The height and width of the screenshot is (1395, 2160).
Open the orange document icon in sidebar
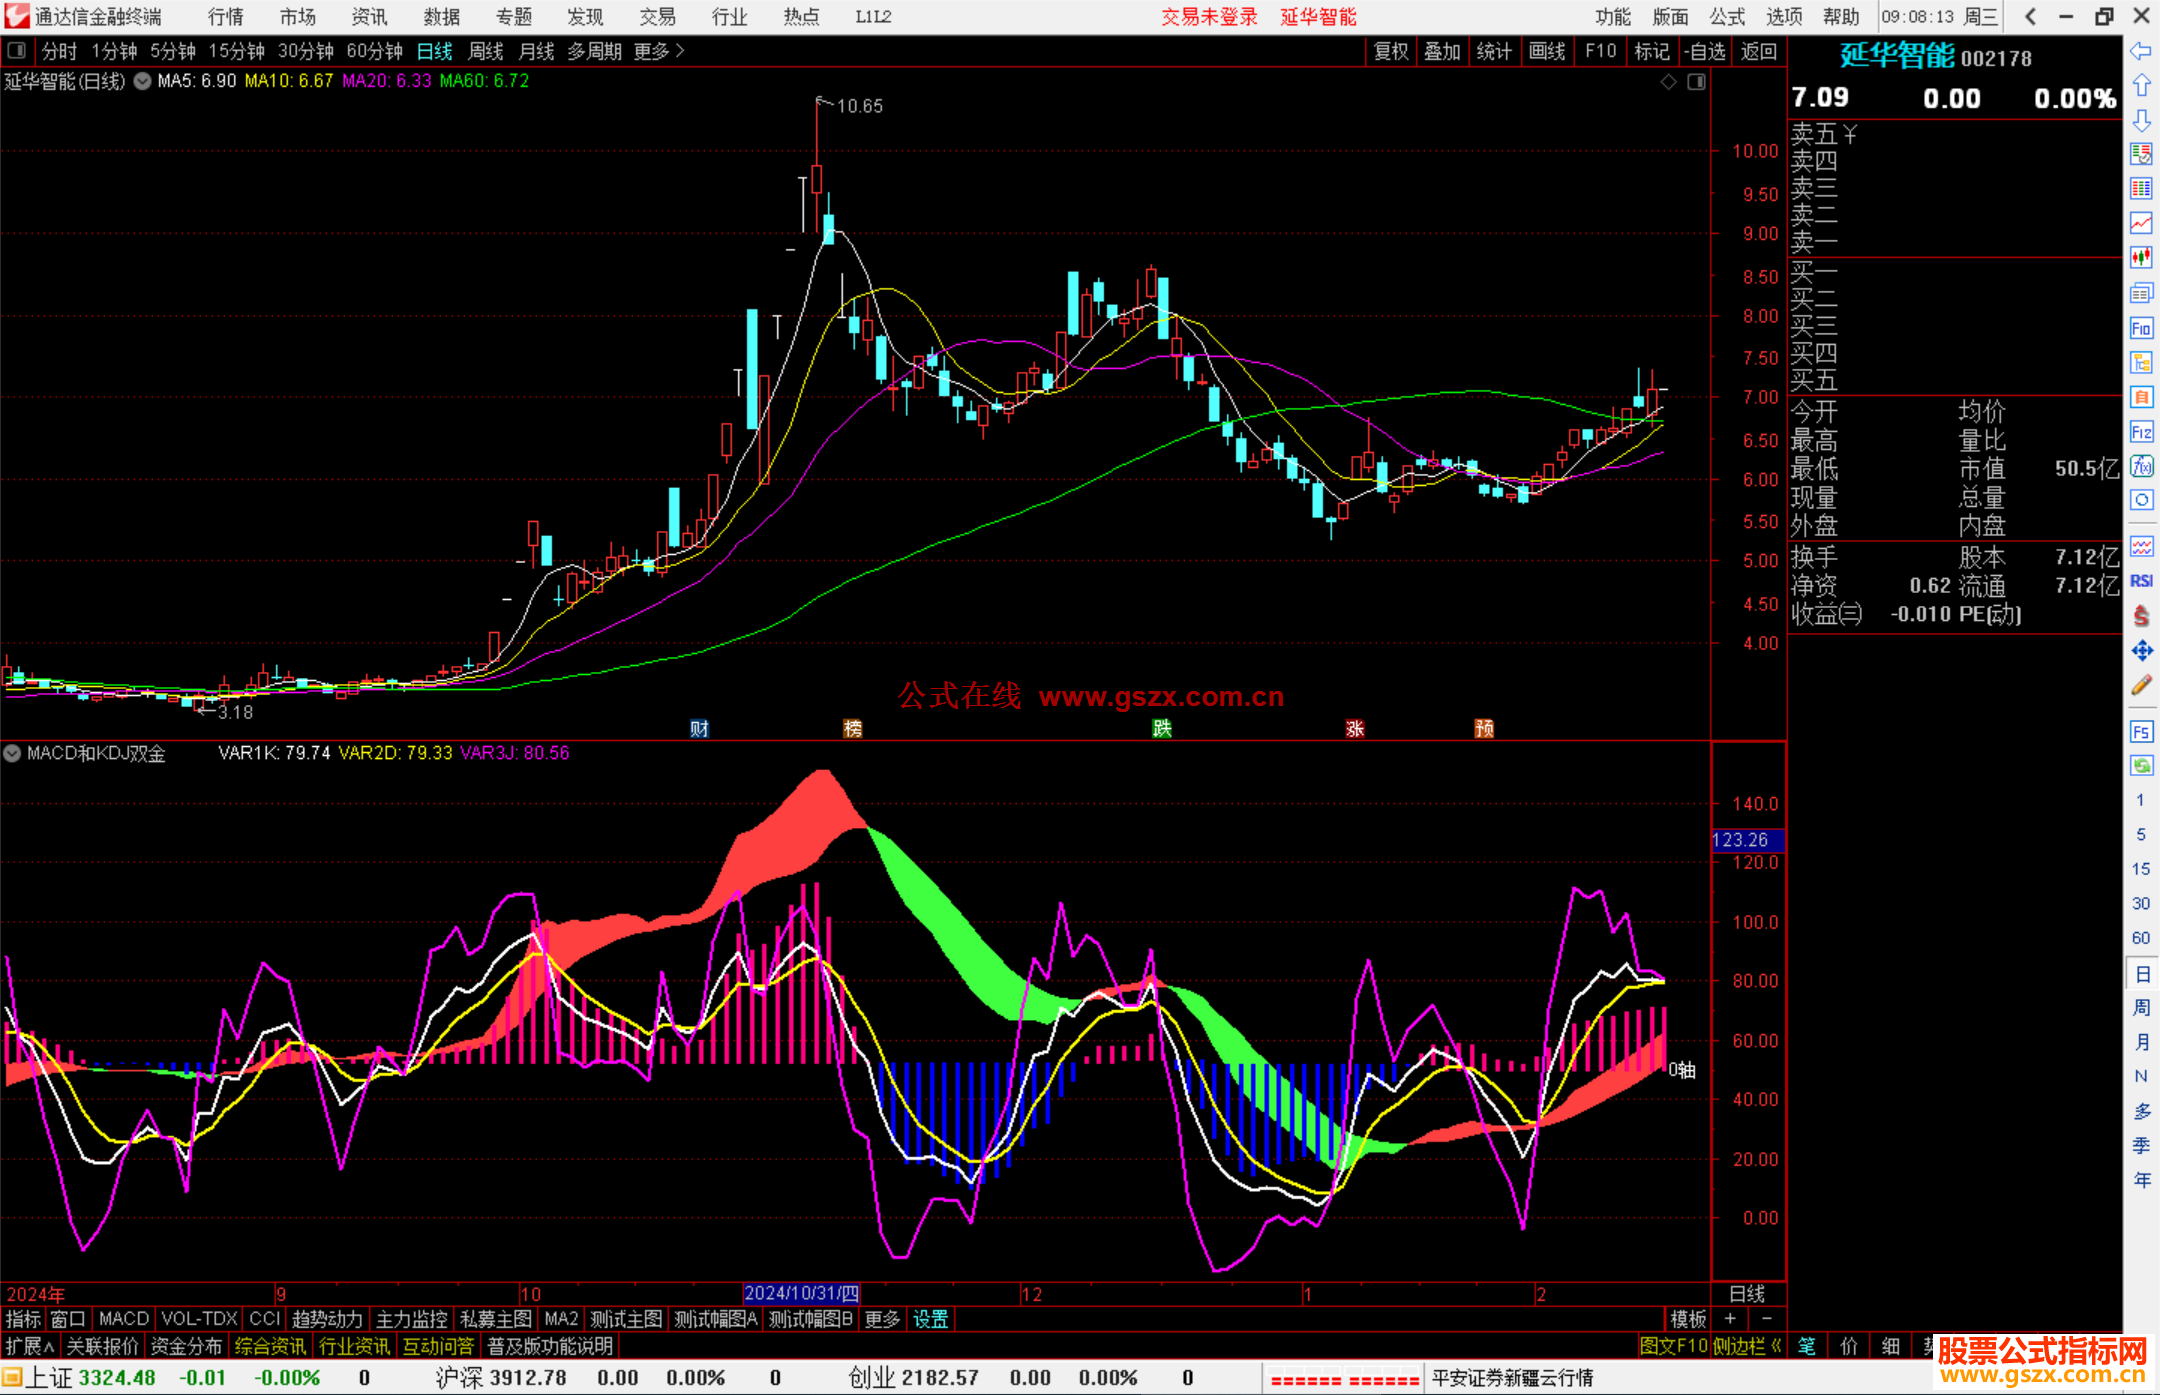point(2141,397)
